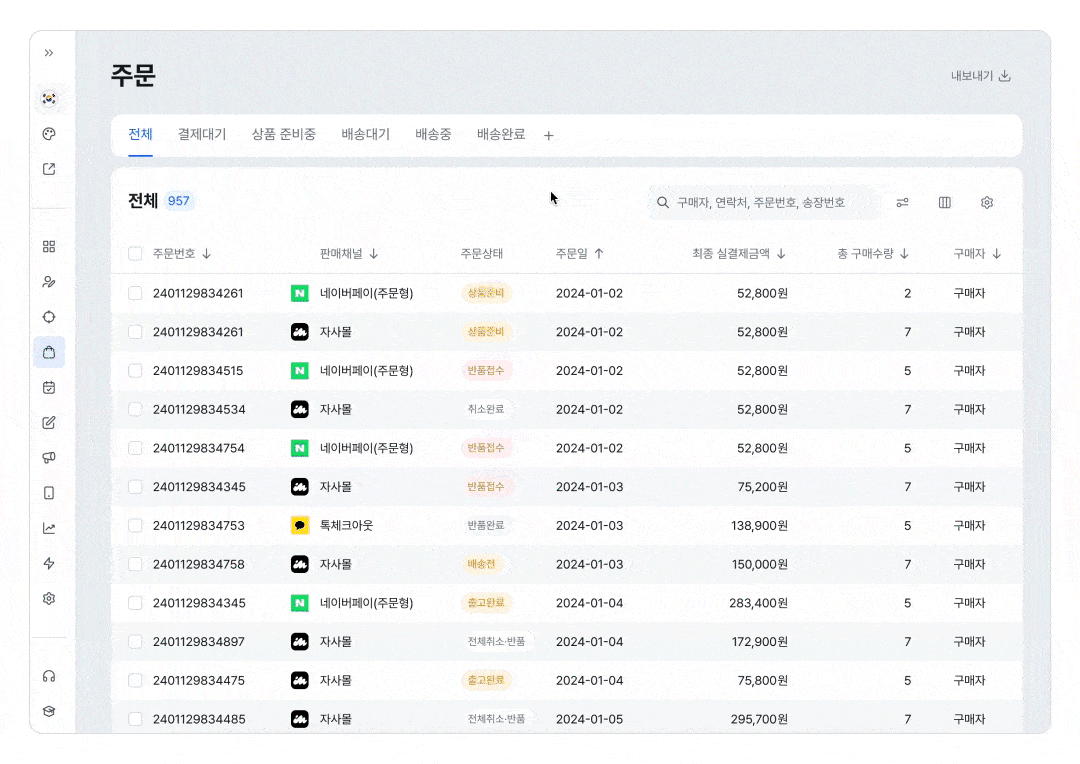1080x764 pixels.
Task: Switch to the 결제대기 tab
Action: click(202, 134)
